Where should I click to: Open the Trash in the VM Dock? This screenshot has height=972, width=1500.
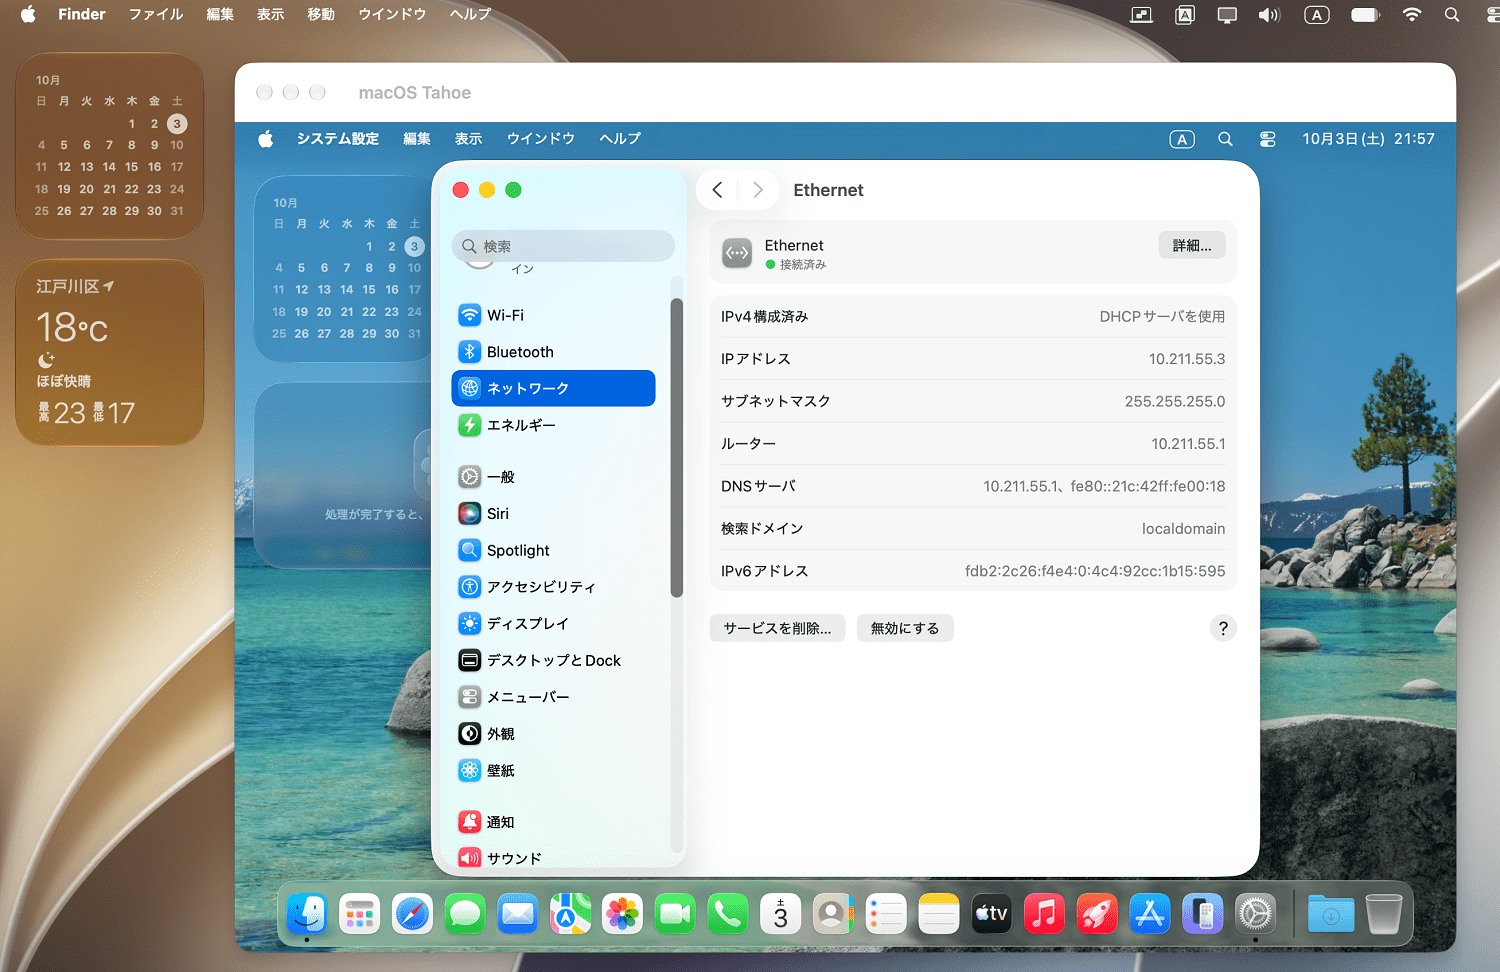pos(1384,913)
